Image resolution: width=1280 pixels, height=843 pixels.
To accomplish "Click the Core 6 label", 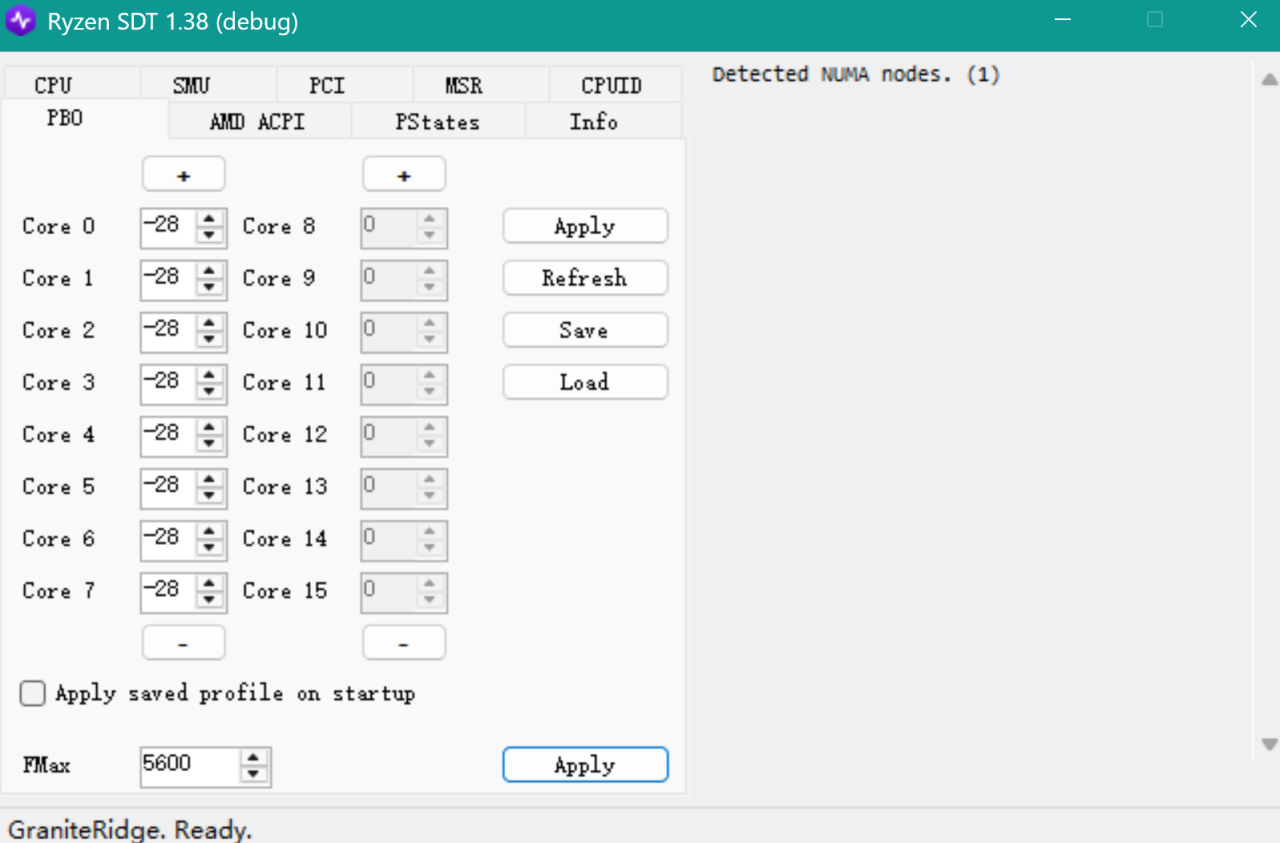I will tap(59, 538).
